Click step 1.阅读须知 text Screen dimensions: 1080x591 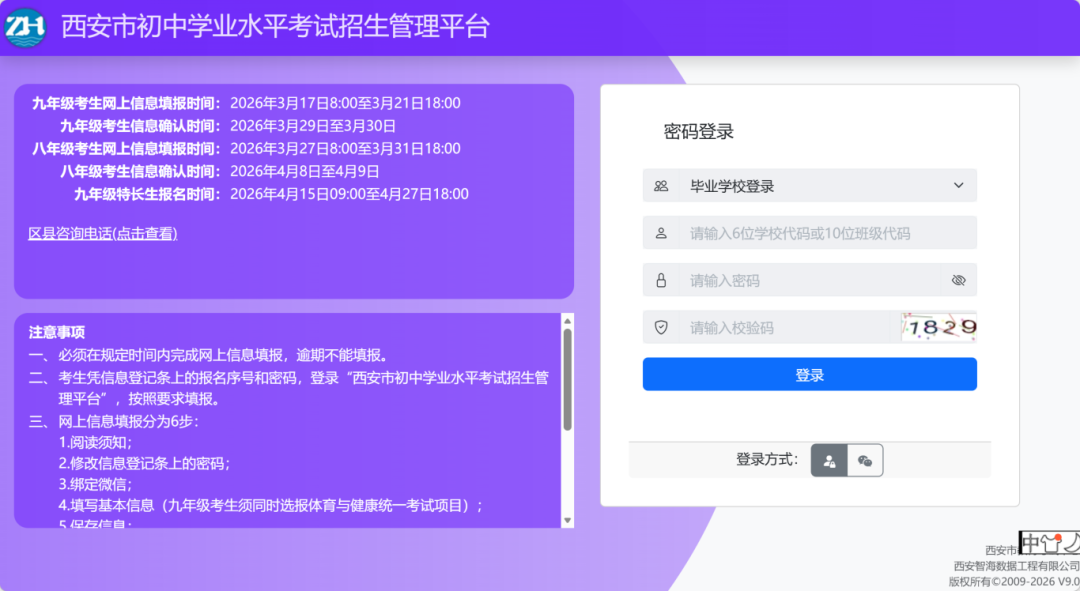[x=95, y=442]
